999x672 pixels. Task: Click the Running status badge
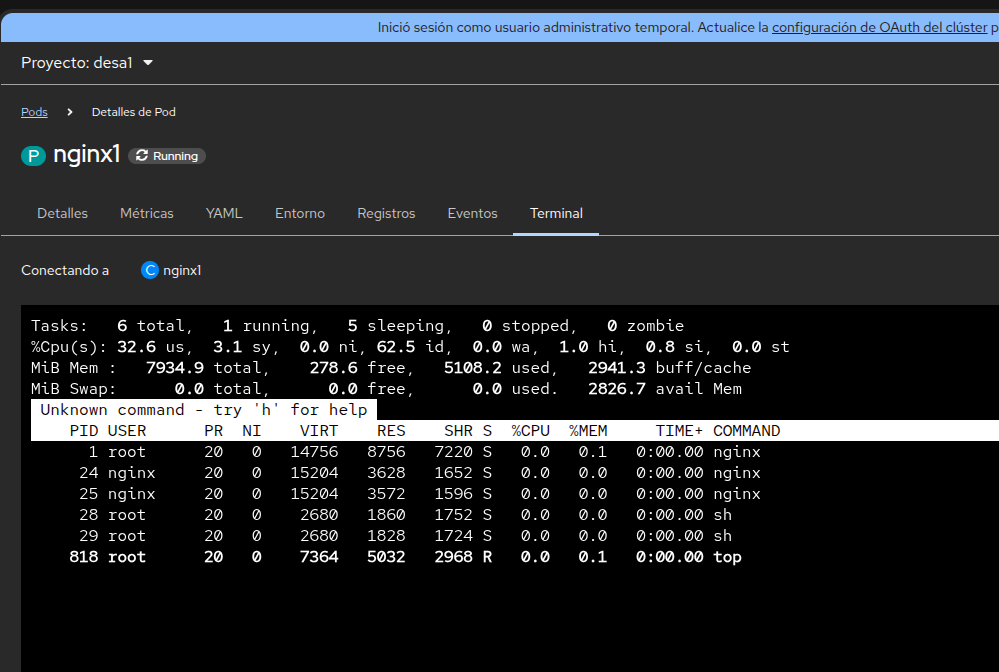(x=167, y=156)
